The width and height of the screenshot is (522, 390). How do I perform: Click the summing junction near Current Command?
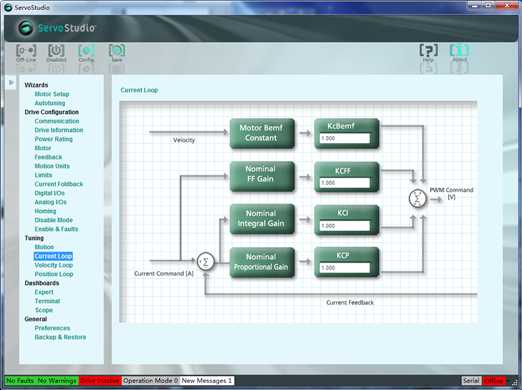tap(205, 262)
